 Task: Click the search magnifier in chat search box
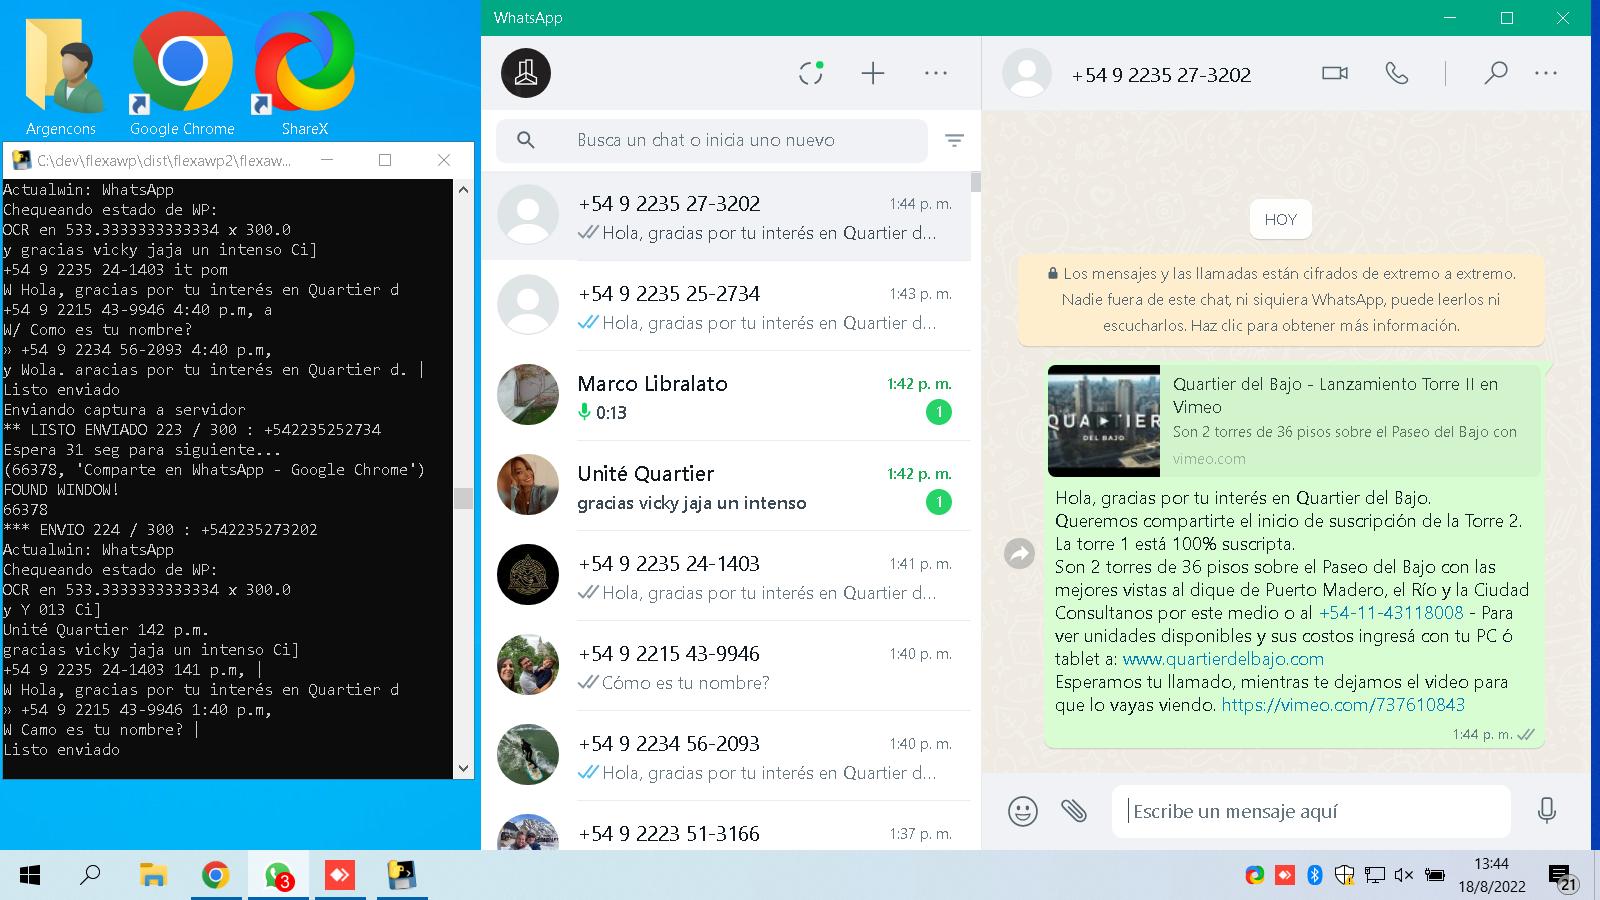pos(526,140)
